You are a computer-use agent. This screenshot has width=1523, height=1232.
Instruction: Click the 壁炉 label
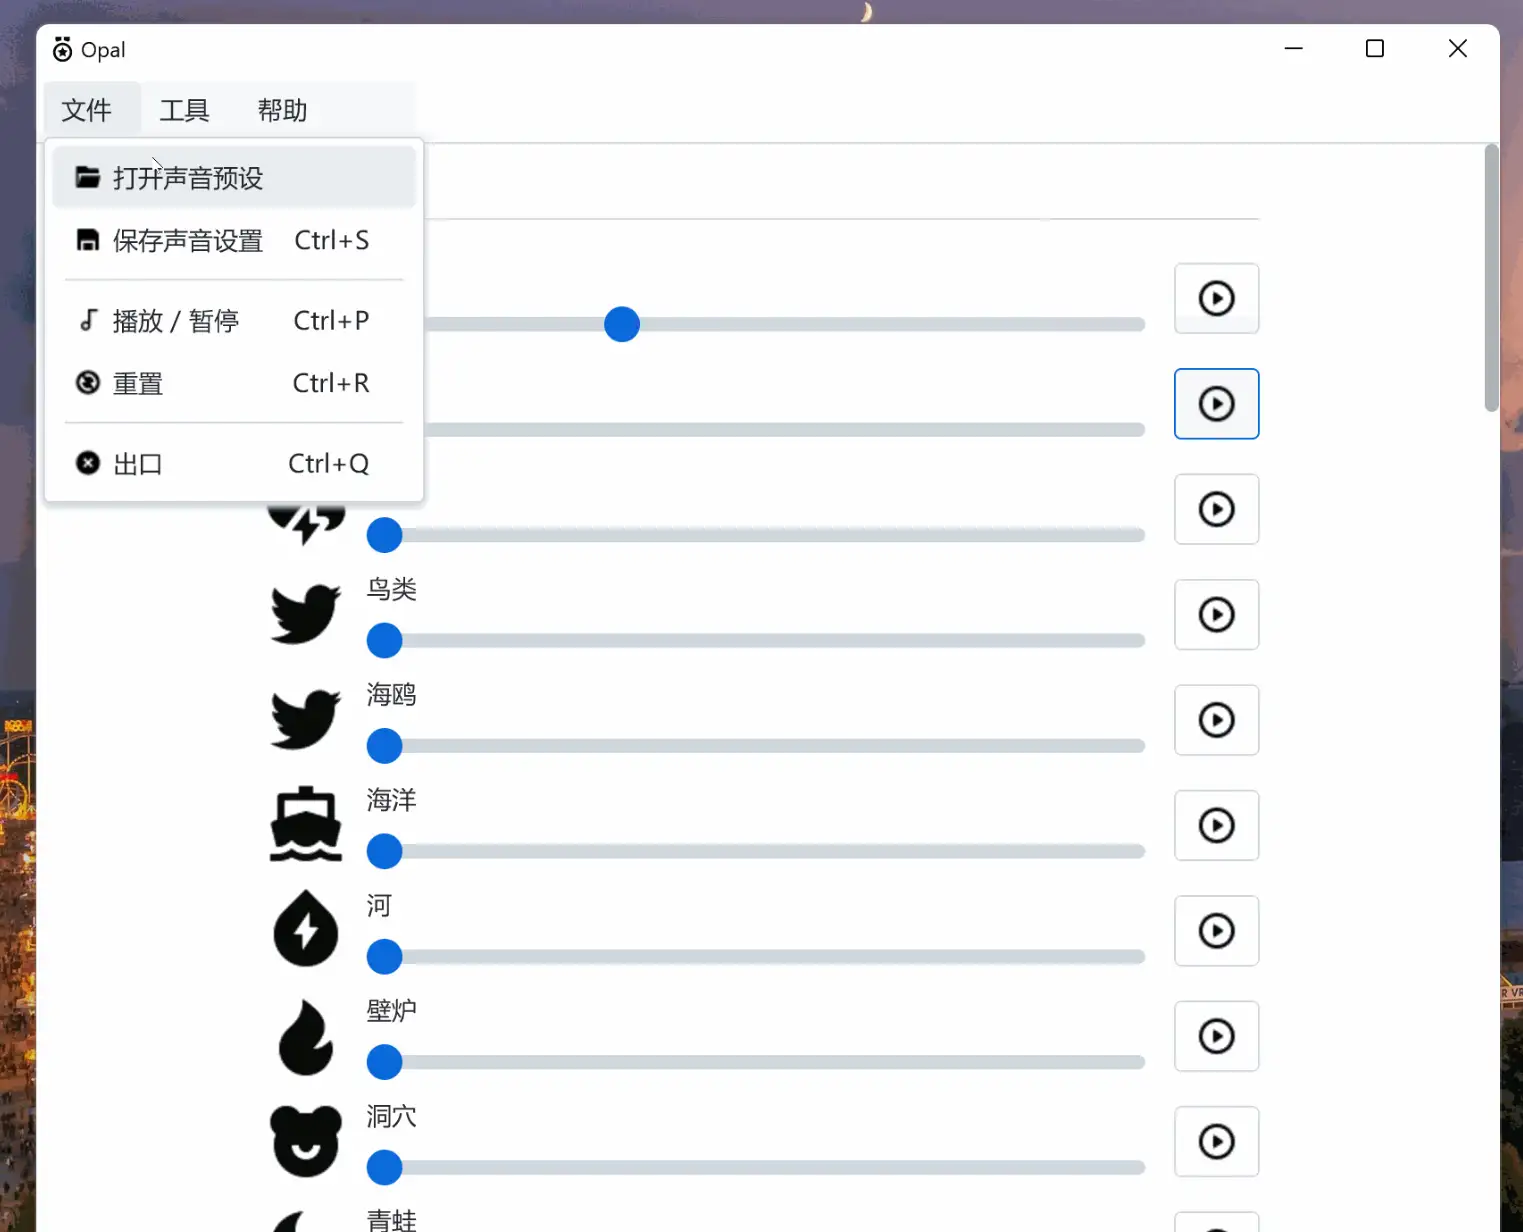click(x=391, y=1011)
